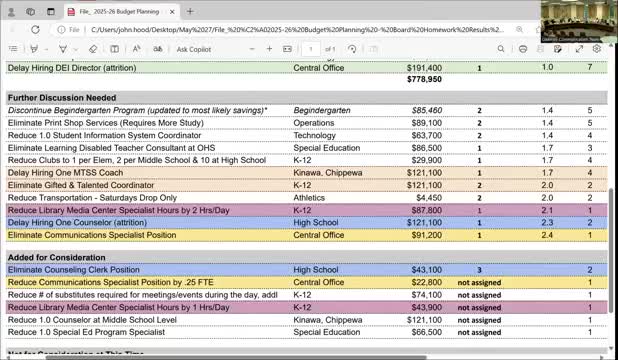Start the Read aloud feature

tap(136, 49)
